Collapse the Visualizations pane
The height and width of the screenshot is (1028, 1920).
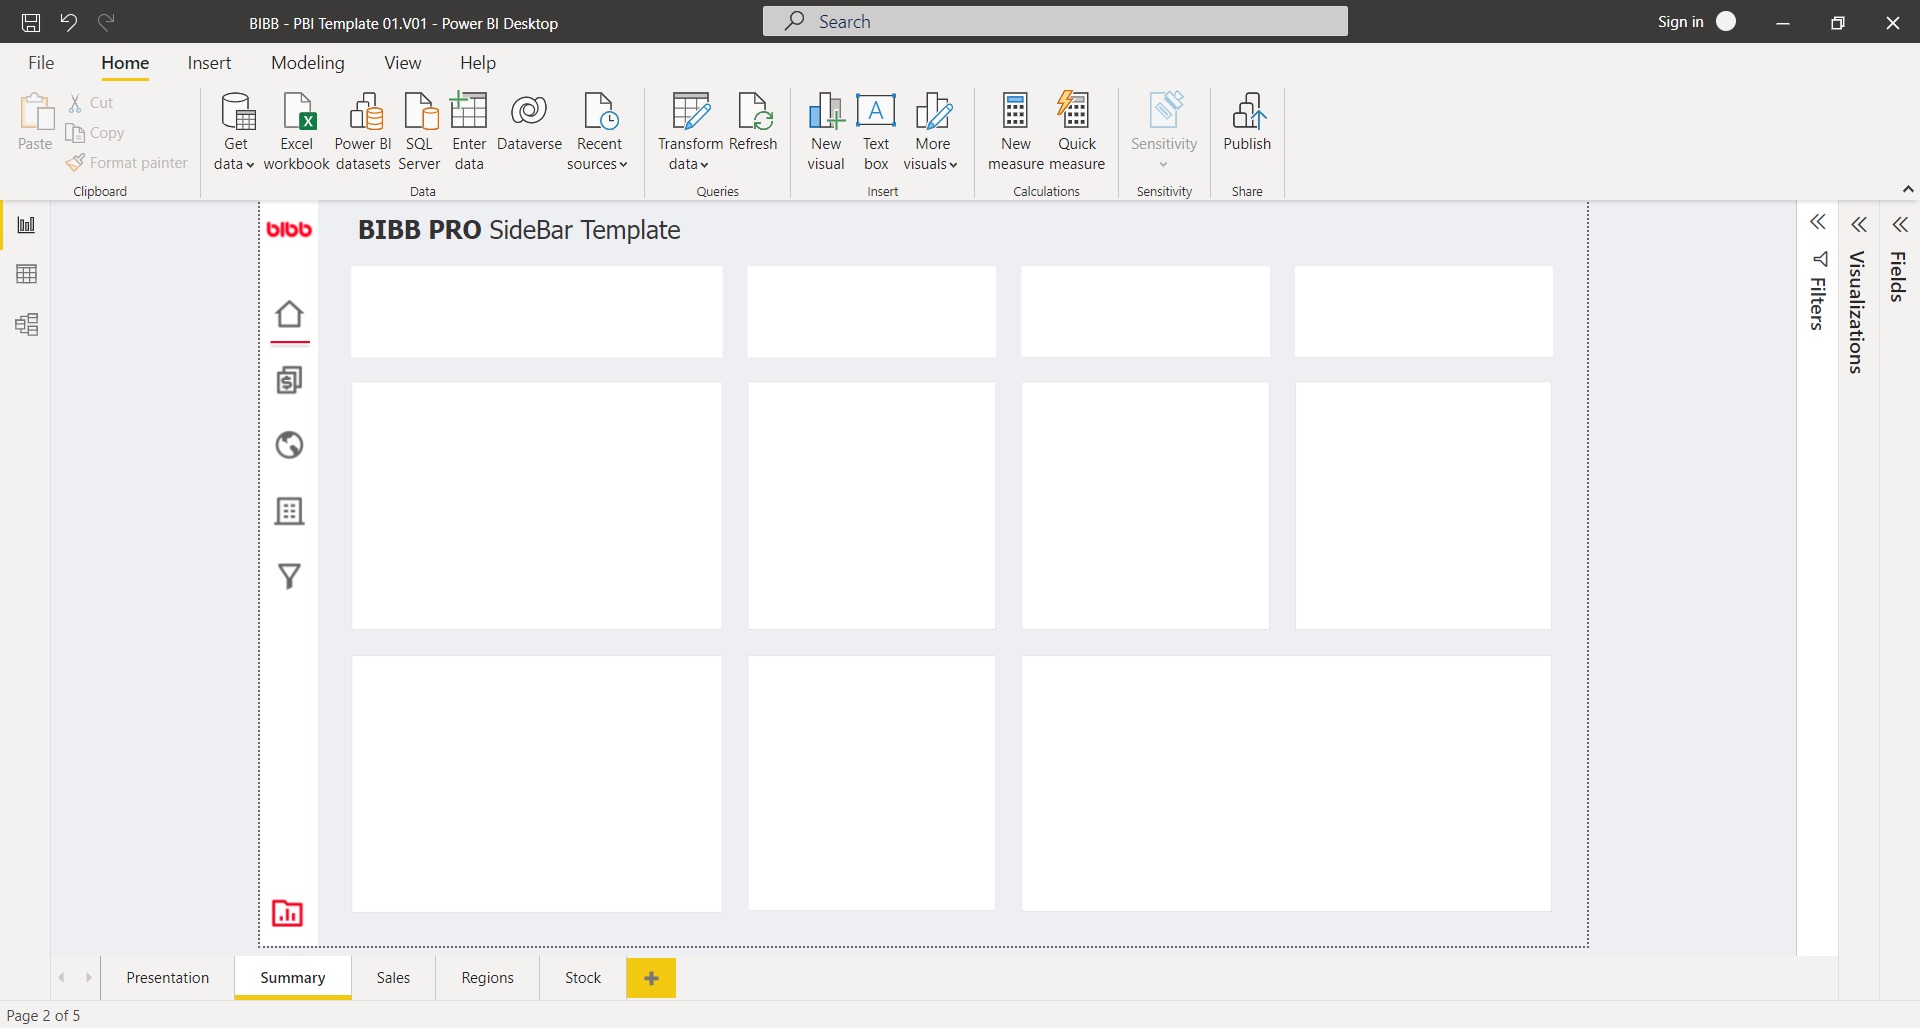tap(1859, 225)
